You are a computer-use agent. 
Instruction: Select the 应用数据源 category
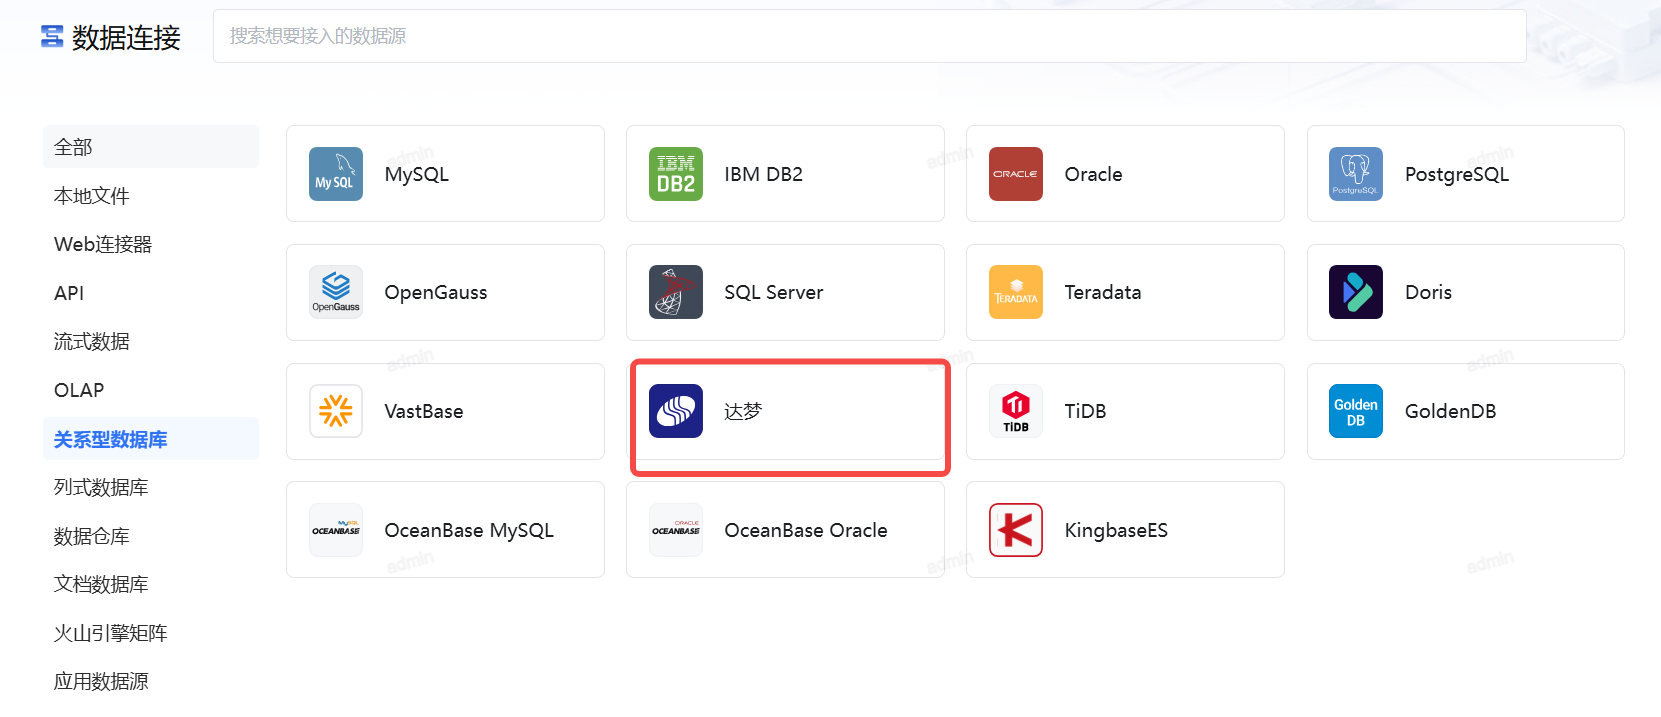pyautogui.click(x=151, y=681)
